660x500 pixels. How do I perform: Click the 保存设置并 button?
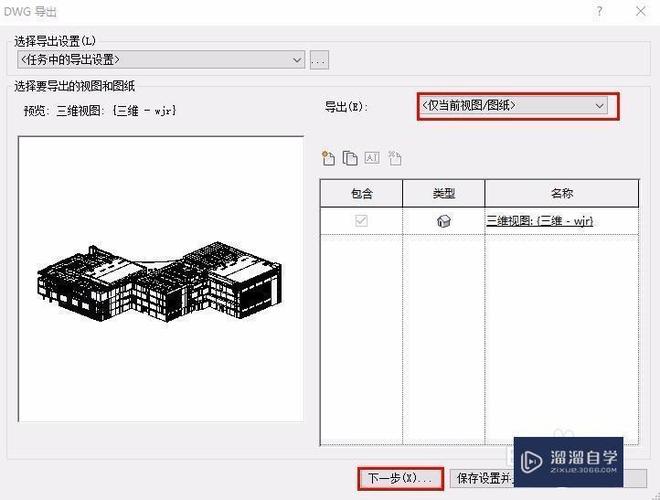click(482, 479)
